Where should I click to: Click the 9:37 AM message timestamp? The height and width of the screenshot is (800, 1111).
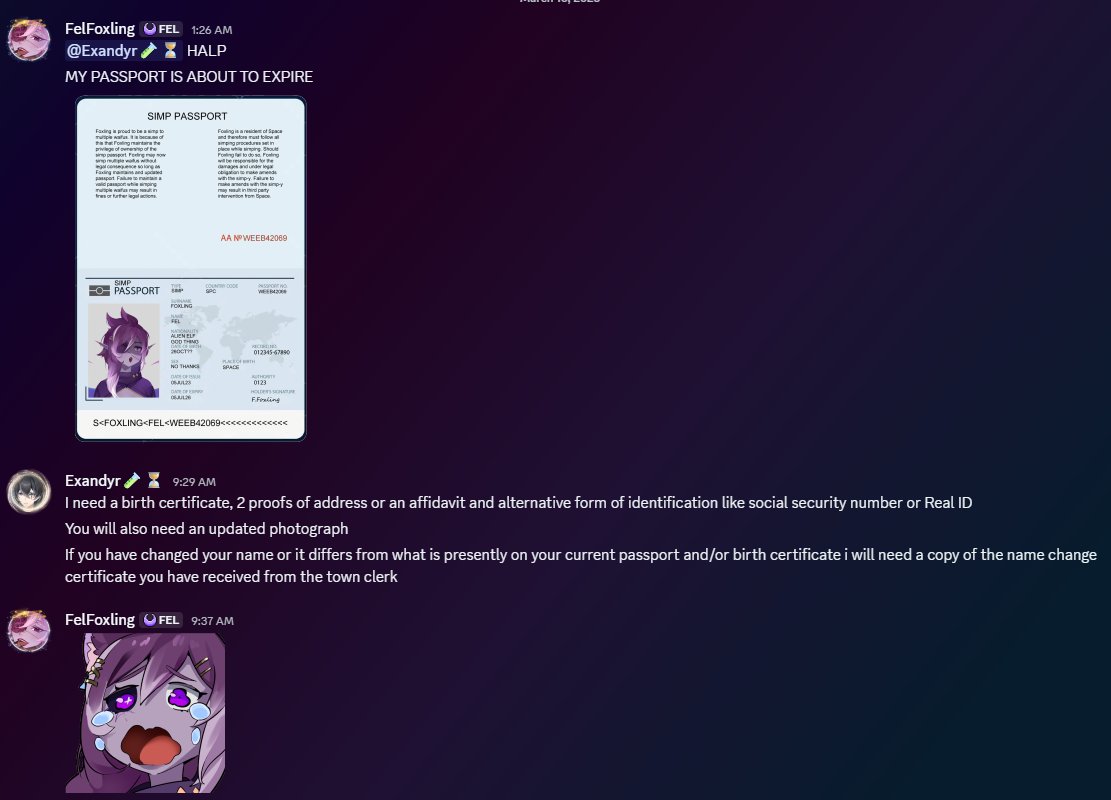tap(212, 621)
